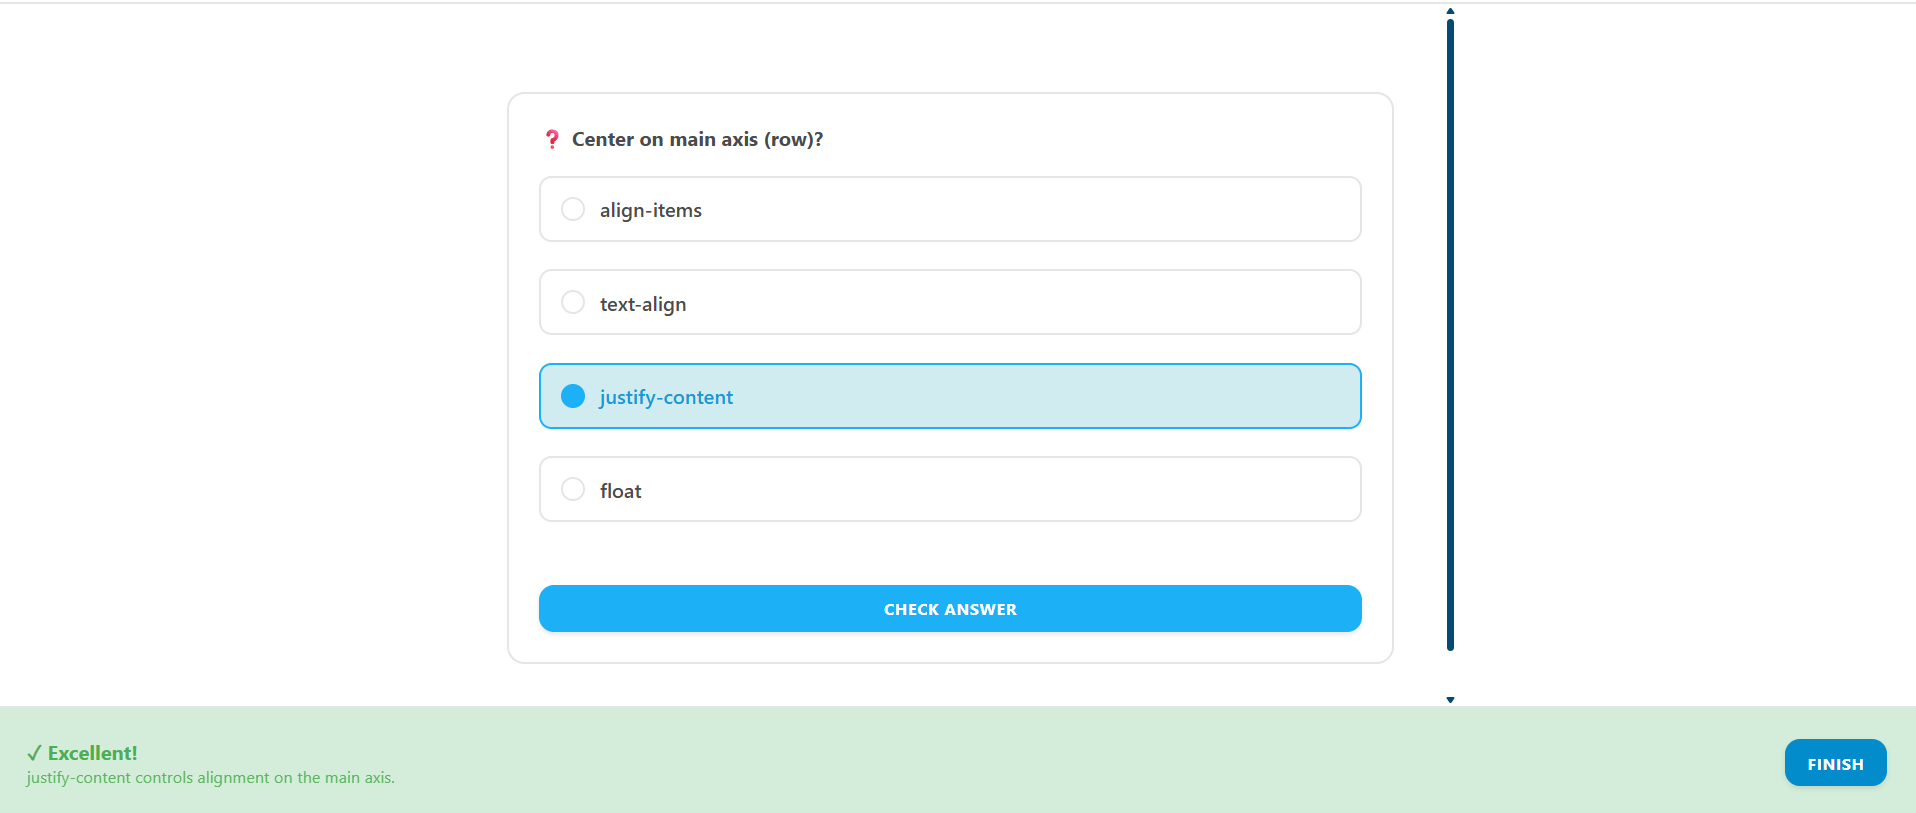Click the Check Answer button
Screen dimensions: 1916x813
pyautogui.click(x=950, y=608)
